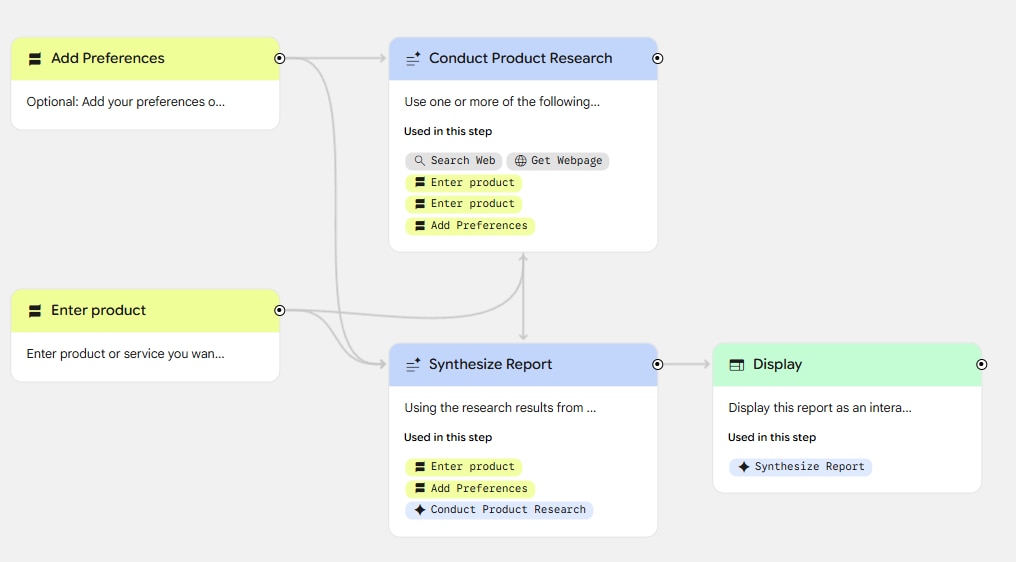This screenshot has width=1016, height=562.
Task: Click the Conduct Product Research generate icon
Action: click(x=413, y=59)
